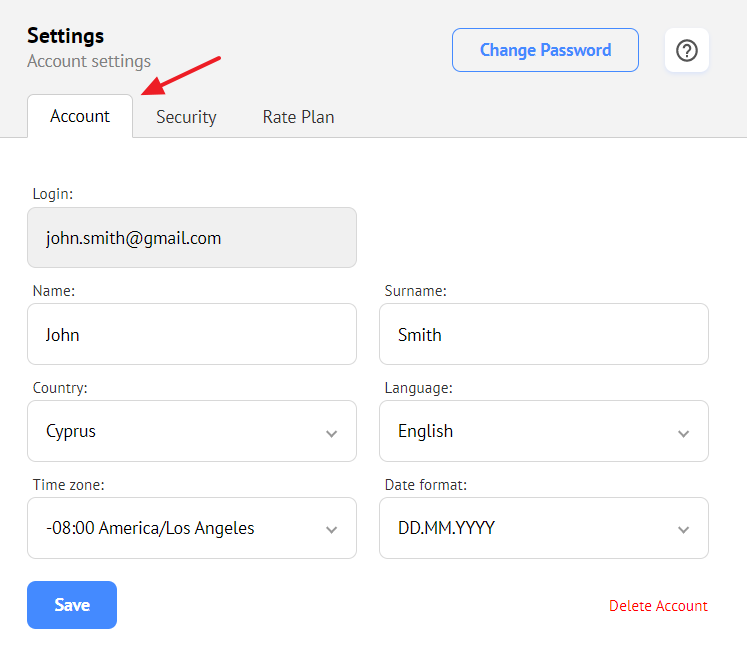Click the Account settings subtitle text
Screen dimensions: 747x657
click(x=89, y=61)
